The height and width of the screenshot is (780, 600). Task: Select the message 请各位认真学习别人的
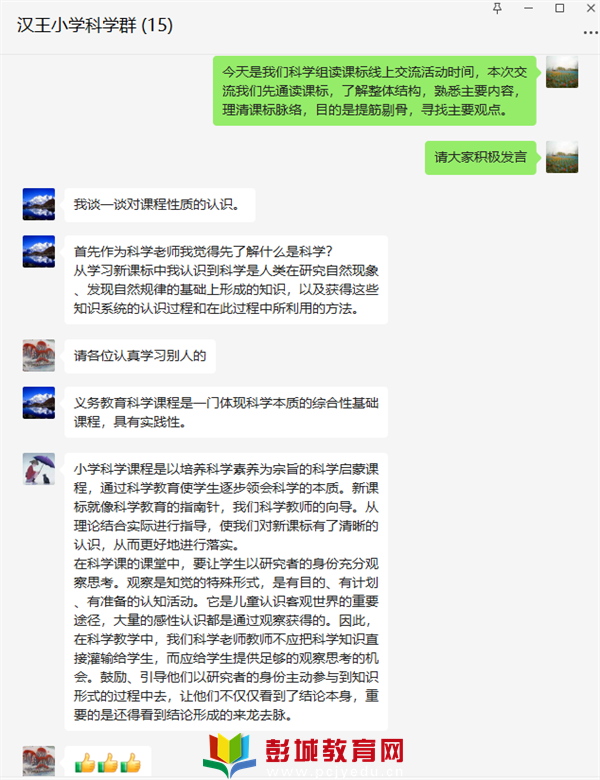[140, 356]
